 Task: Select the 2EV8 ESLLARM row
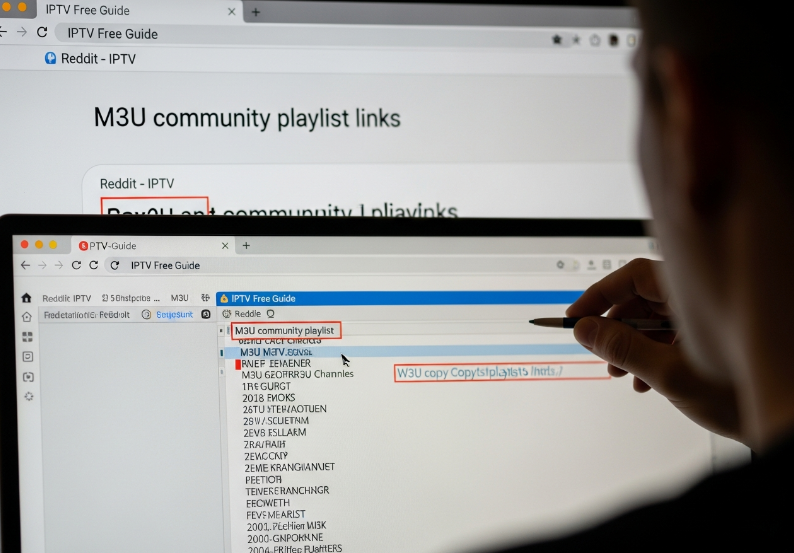pyautogui.click(x=275, y=432)
